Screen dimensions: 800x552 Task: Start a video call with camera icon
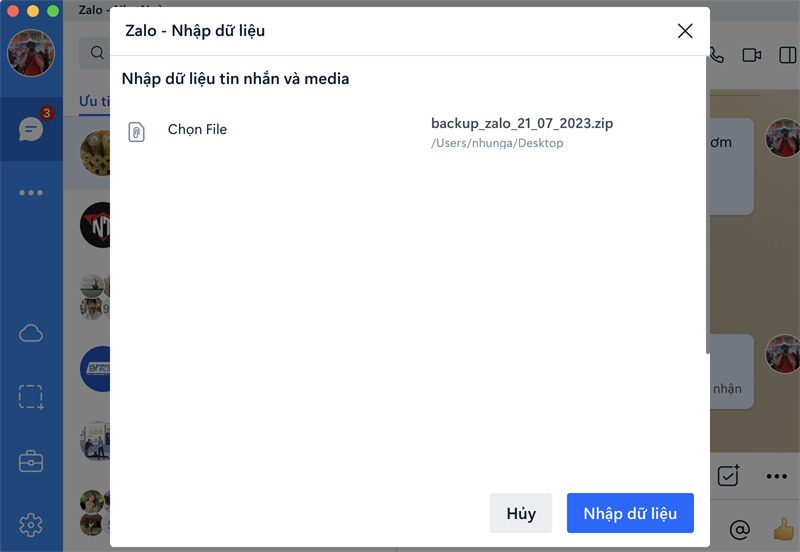pyautogui.click(x=752, y=55)
